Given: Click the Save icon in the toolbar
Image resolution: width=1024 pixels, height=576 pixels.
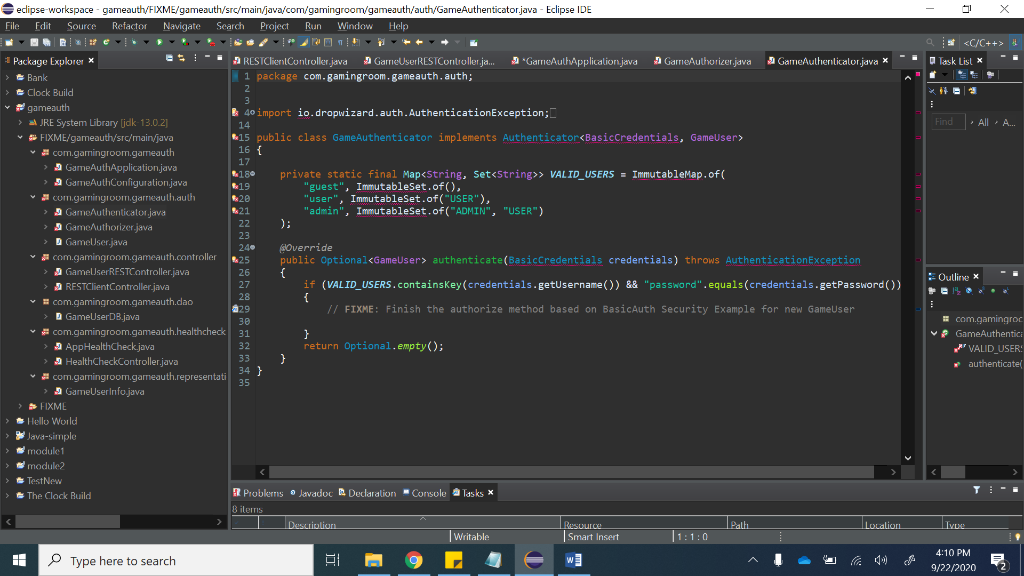Looking at the screenshot, I should (36, 43).
